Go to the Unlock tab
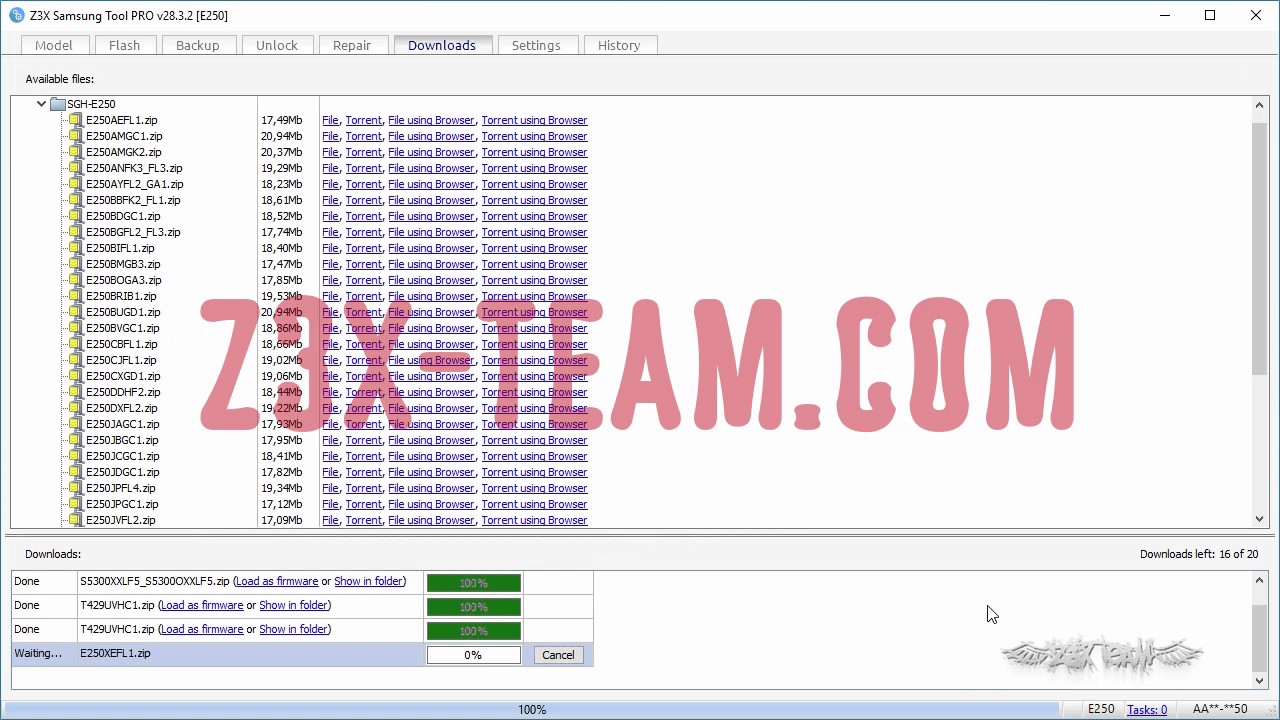The width and height of the screenshot is (1280, 720). [x=277, y=45]
